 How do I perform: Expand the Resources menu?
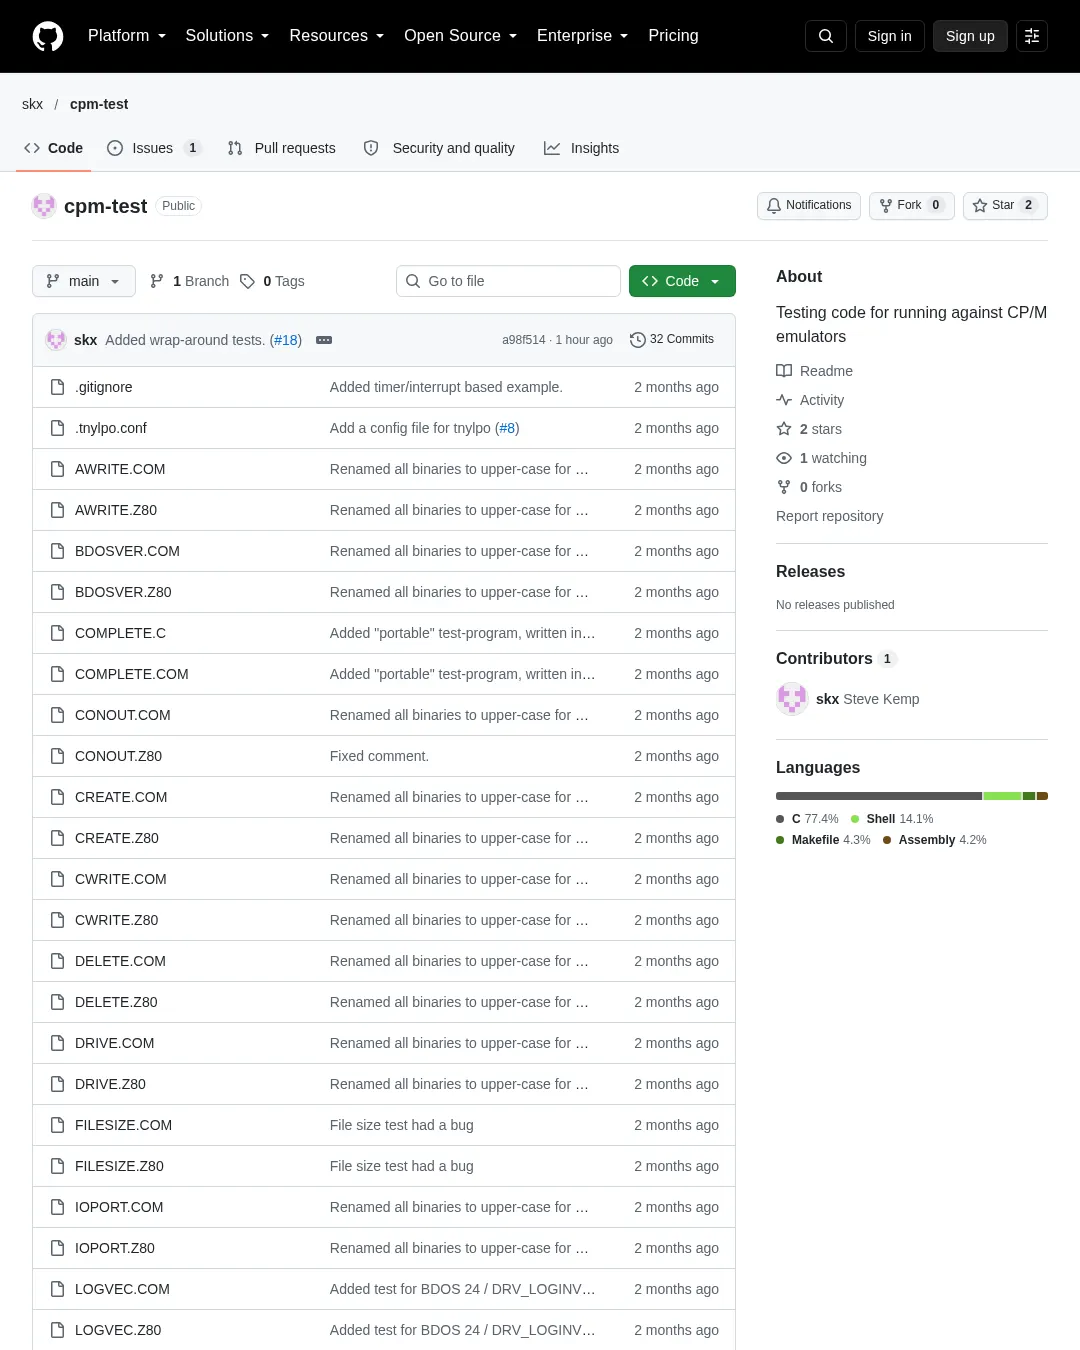pos(337,36)
